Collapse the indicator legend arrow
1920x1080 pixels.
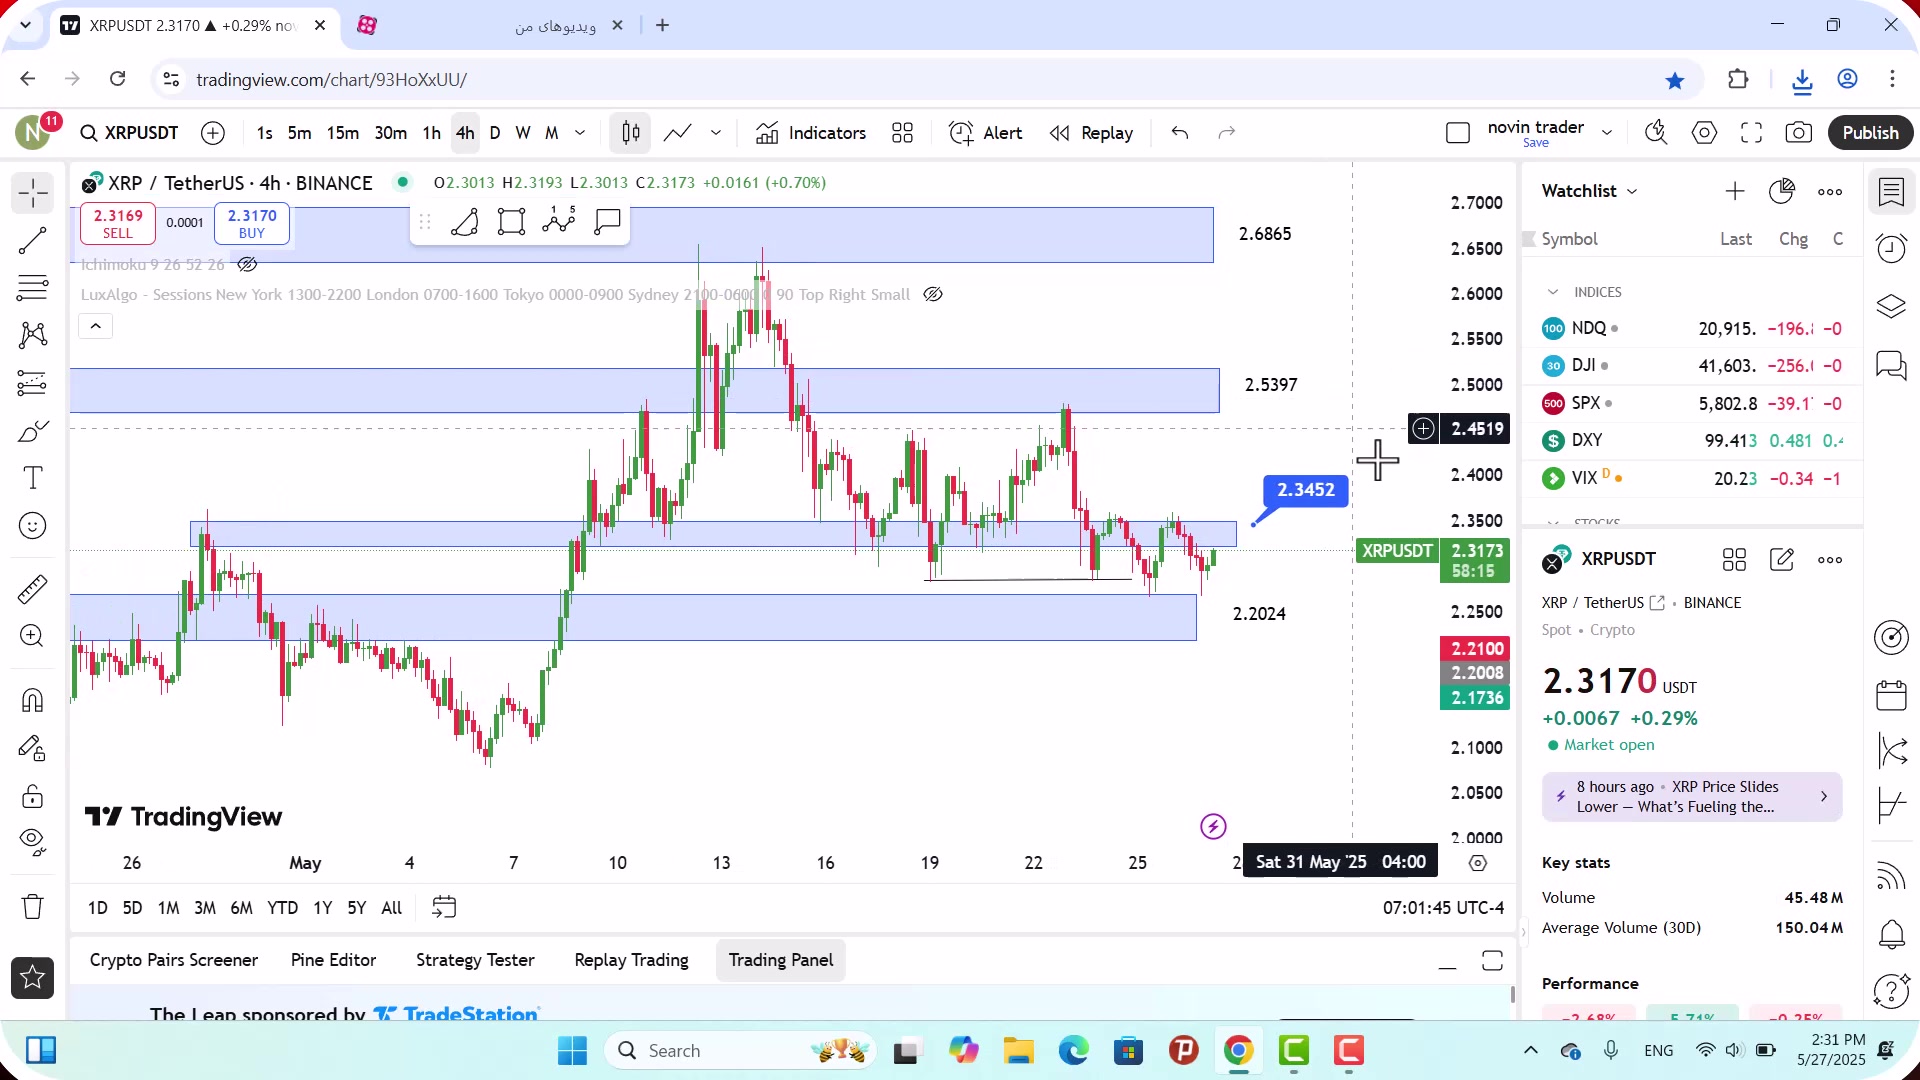(x=96, y=326)
